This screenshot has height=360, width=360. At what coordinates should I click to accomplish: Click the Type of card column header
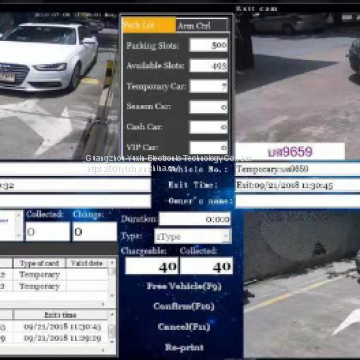pos(39,263)
